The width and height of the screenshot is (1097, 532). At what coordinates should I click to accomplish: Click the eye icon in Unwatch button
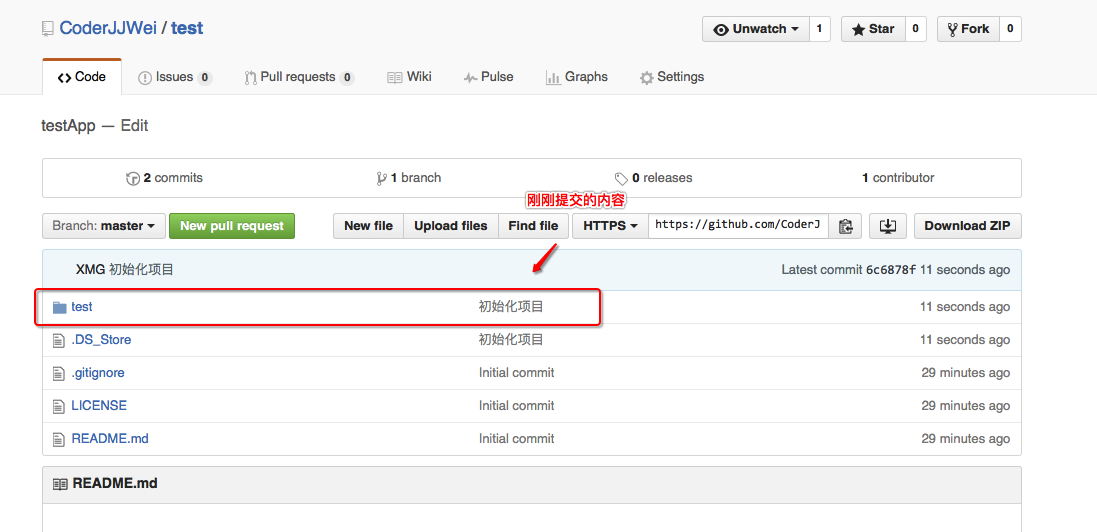[721, 29]
